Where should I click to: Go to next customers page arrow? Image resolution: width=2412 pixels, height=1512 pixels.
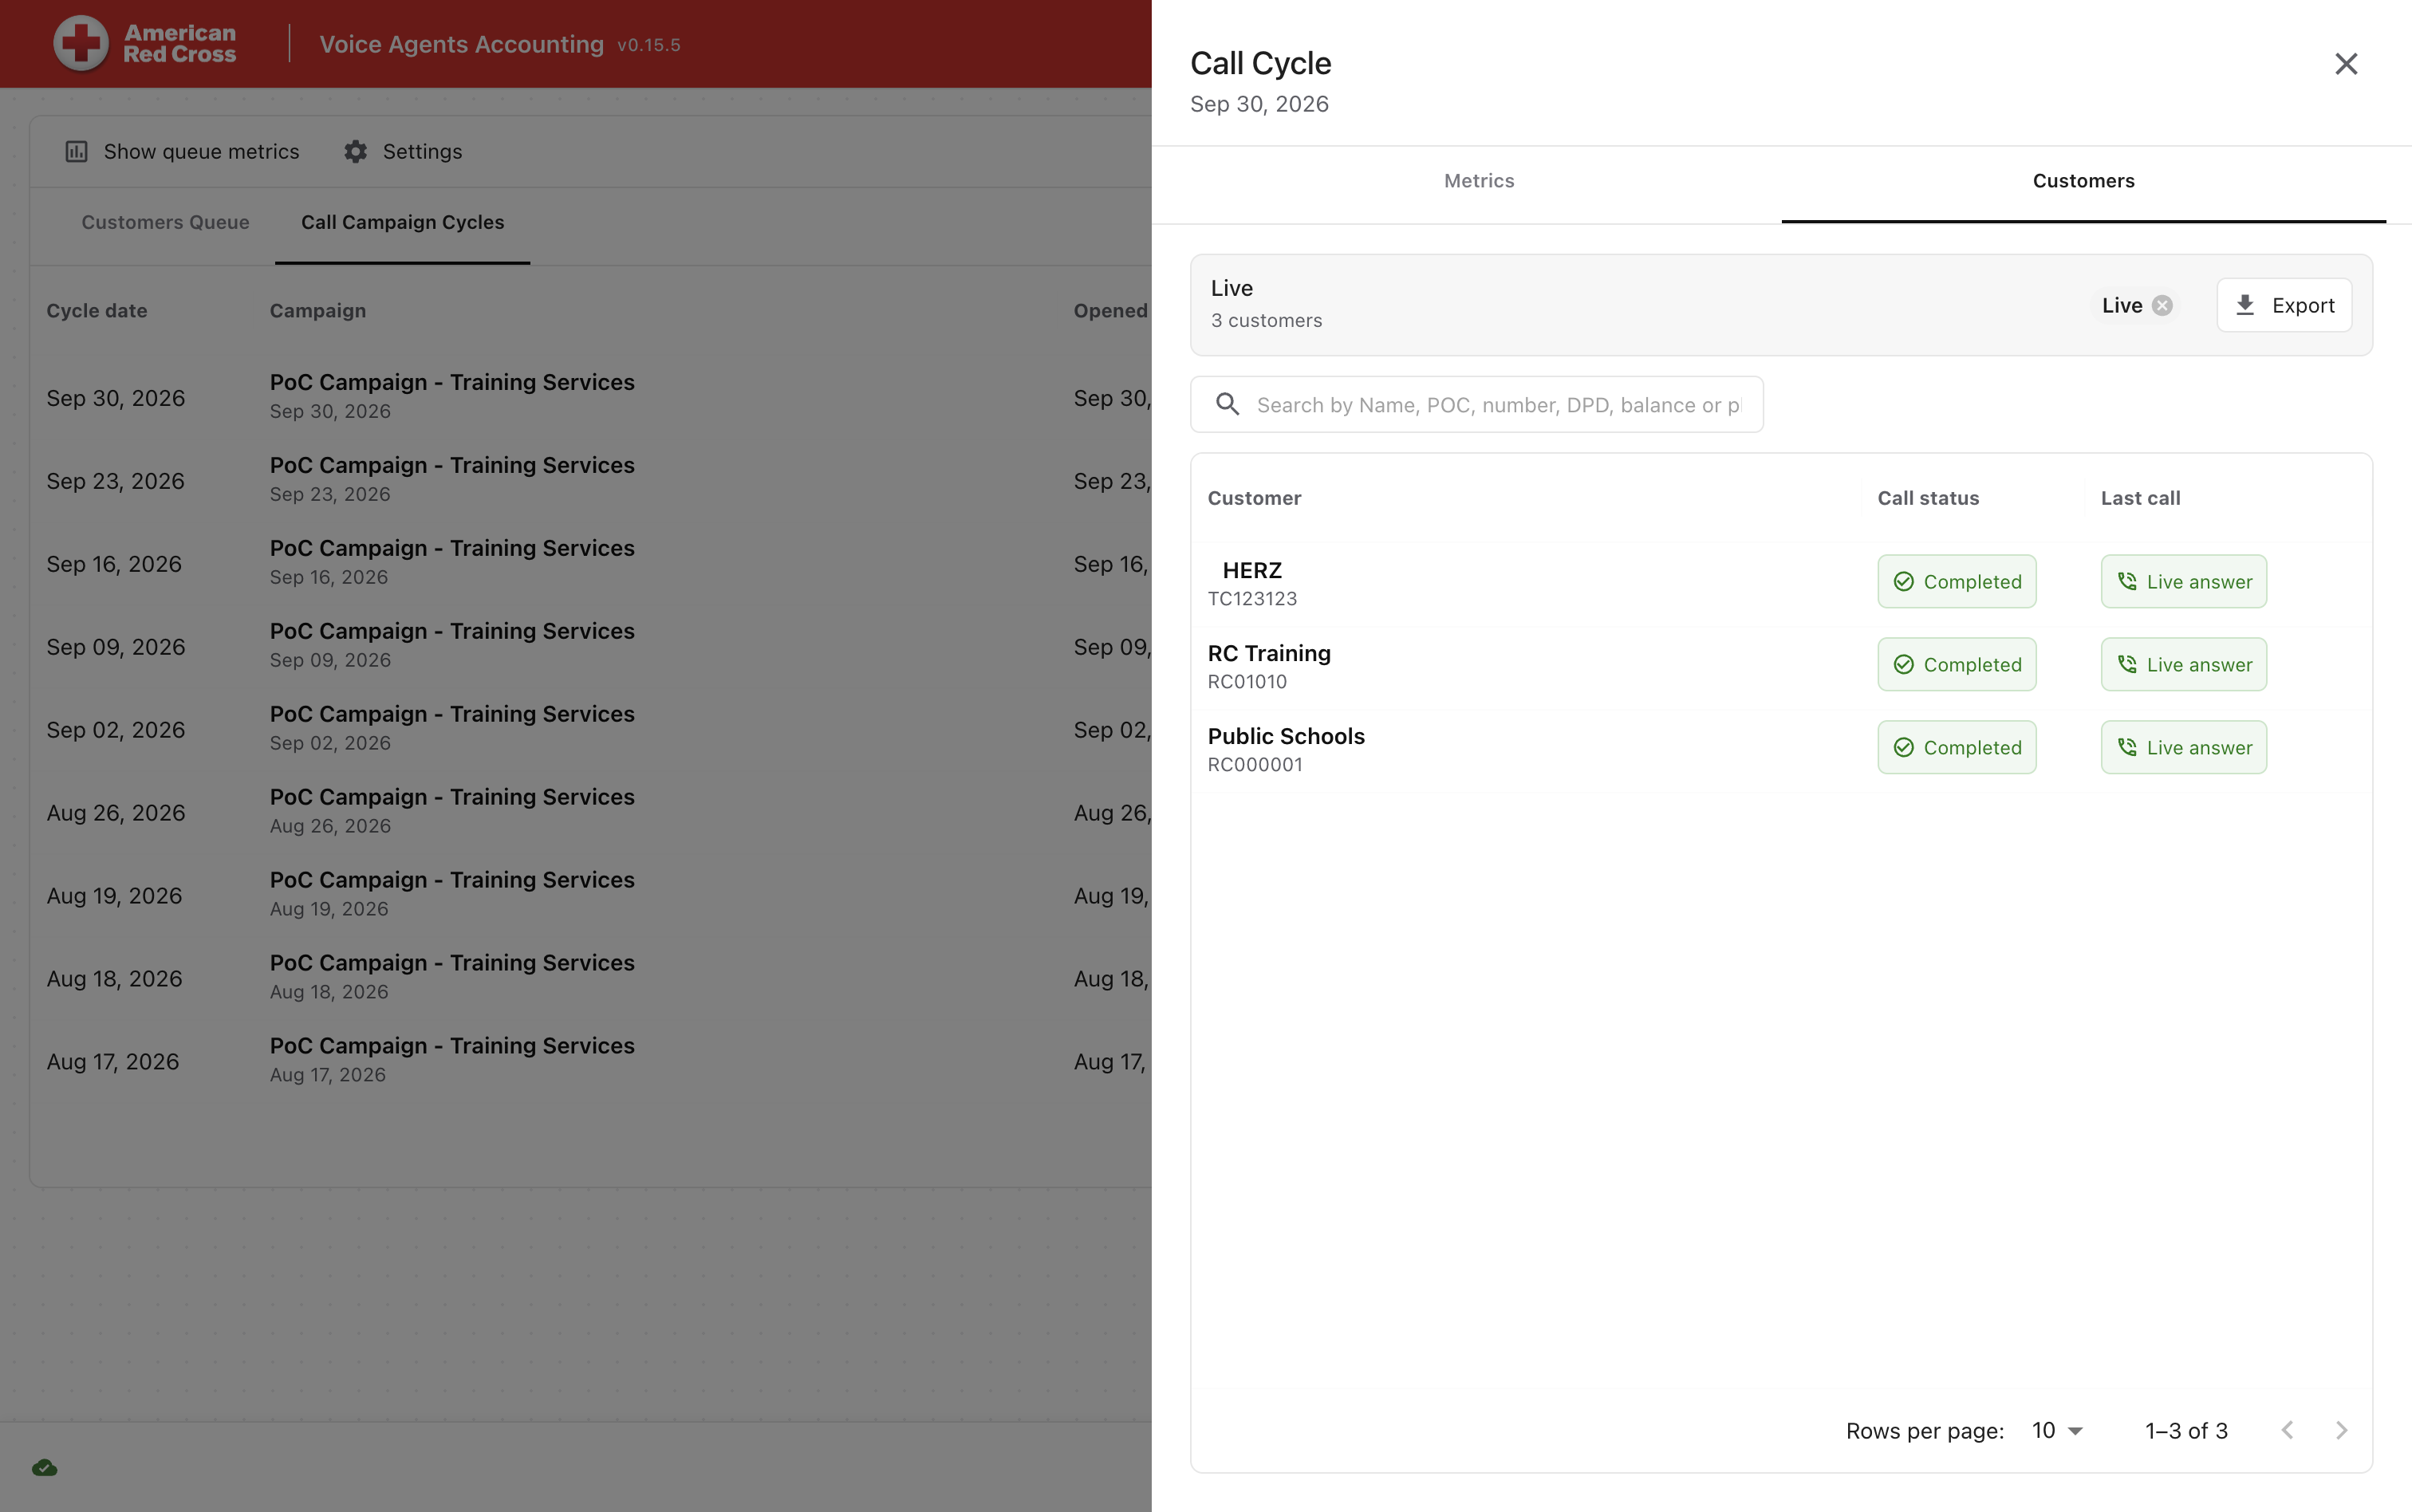tap(2341, 1430)
